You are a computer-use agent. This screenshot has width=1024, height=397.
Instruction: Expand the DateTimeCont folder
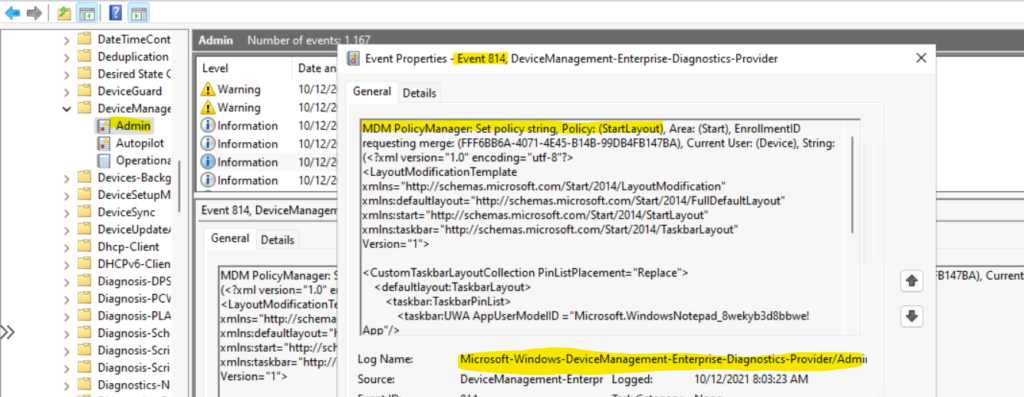click(x=67, y=40)
